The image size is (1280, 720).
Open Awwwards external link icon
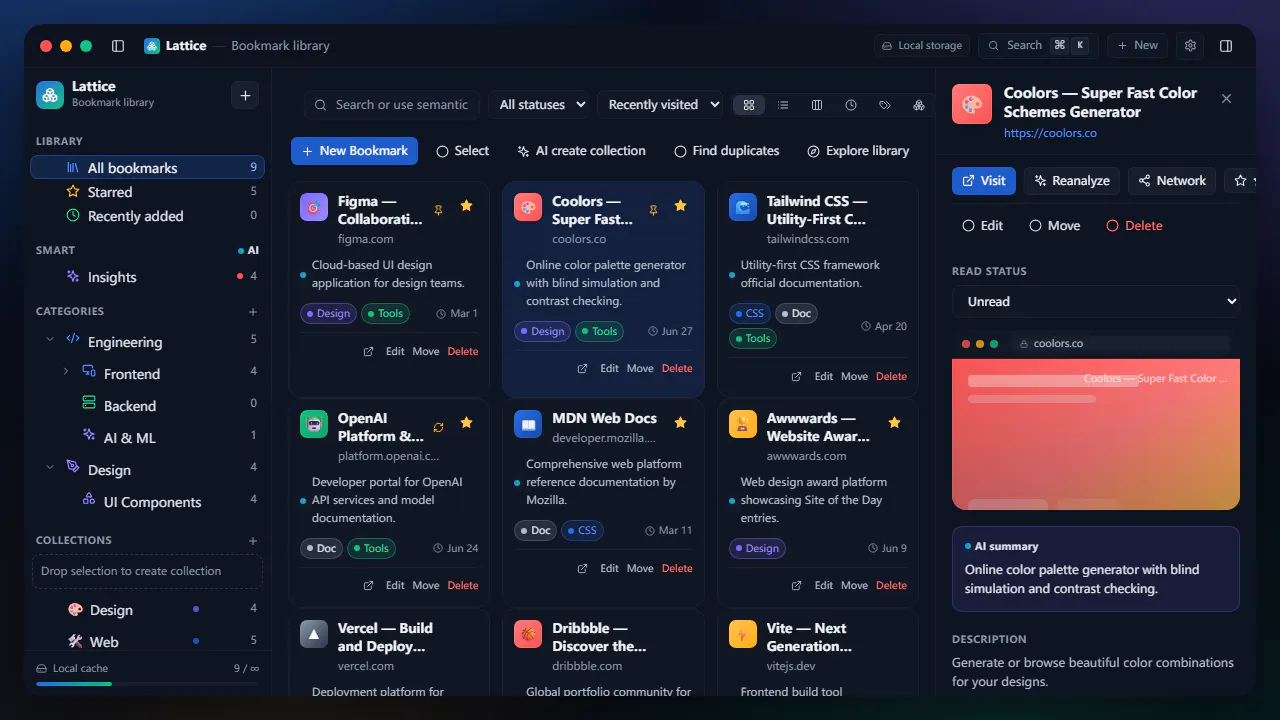(x=797, y=586)
